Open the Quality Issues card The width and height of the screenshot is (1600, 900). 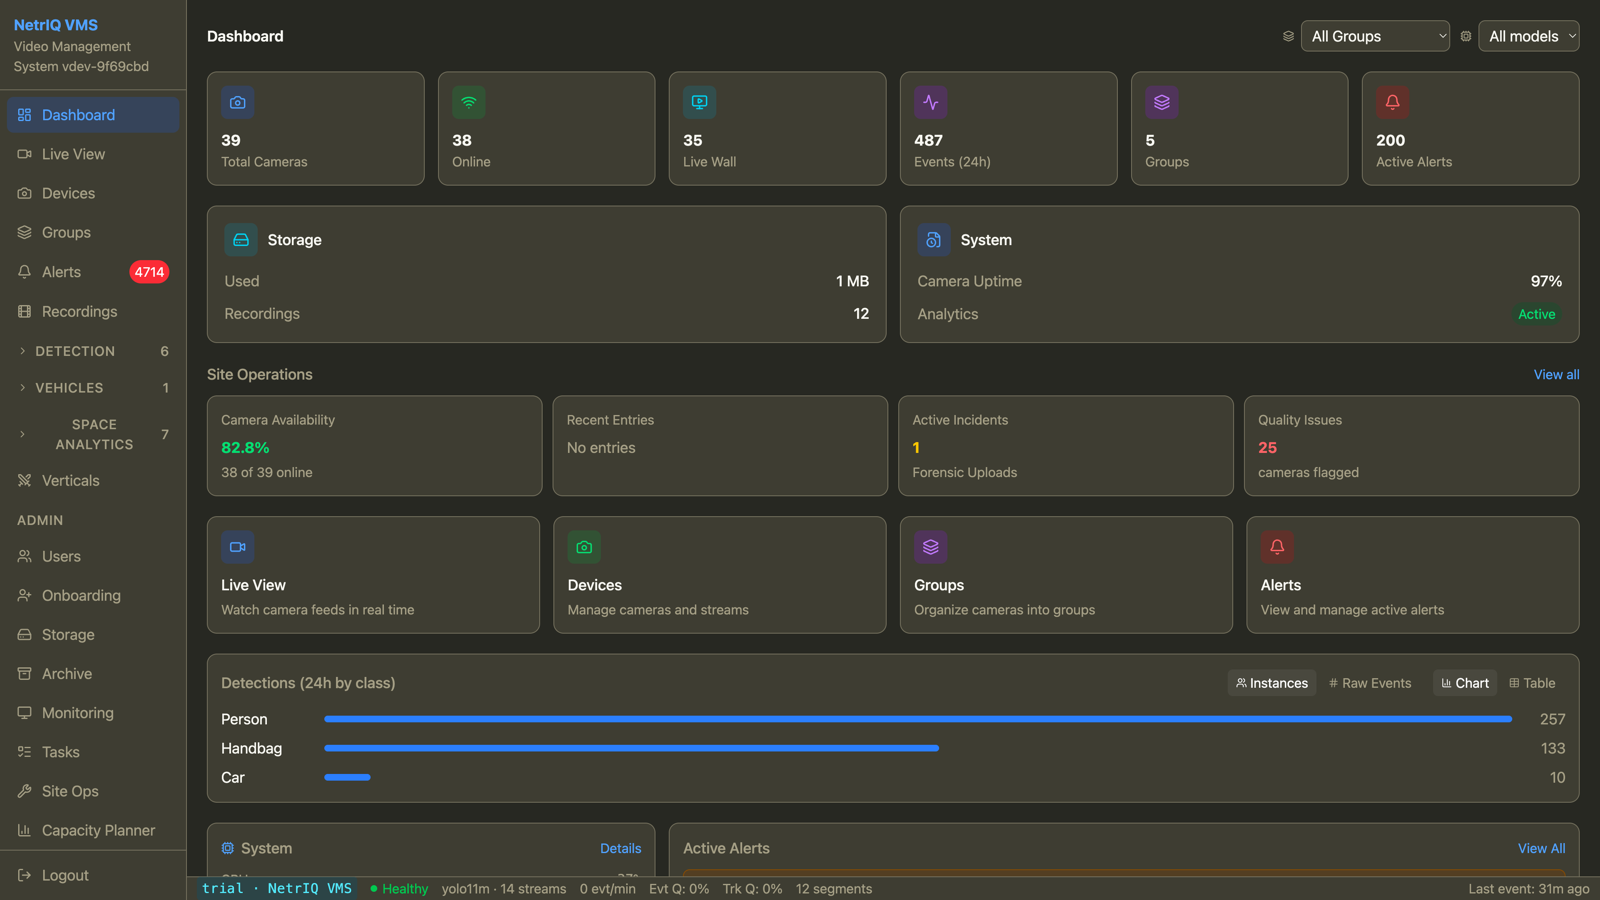point(1411,446)
